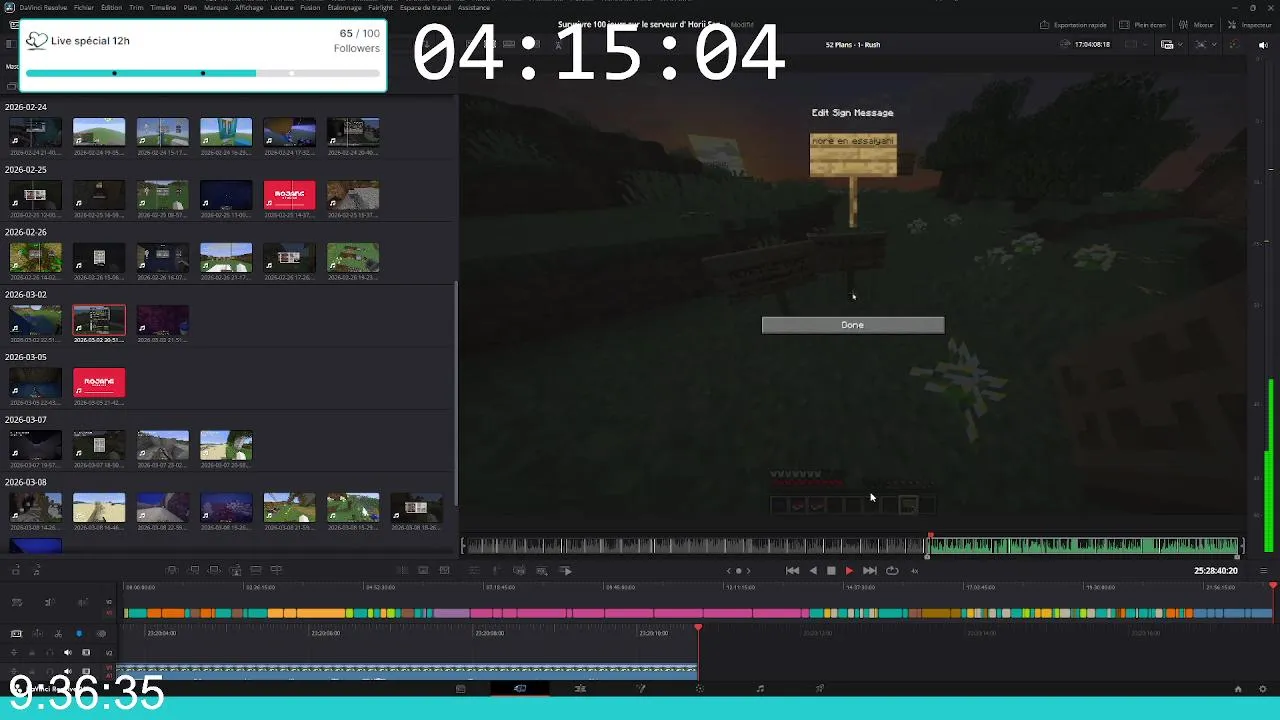
Task: Click the media pool vertical scrollbar
Action: (456, 395)
